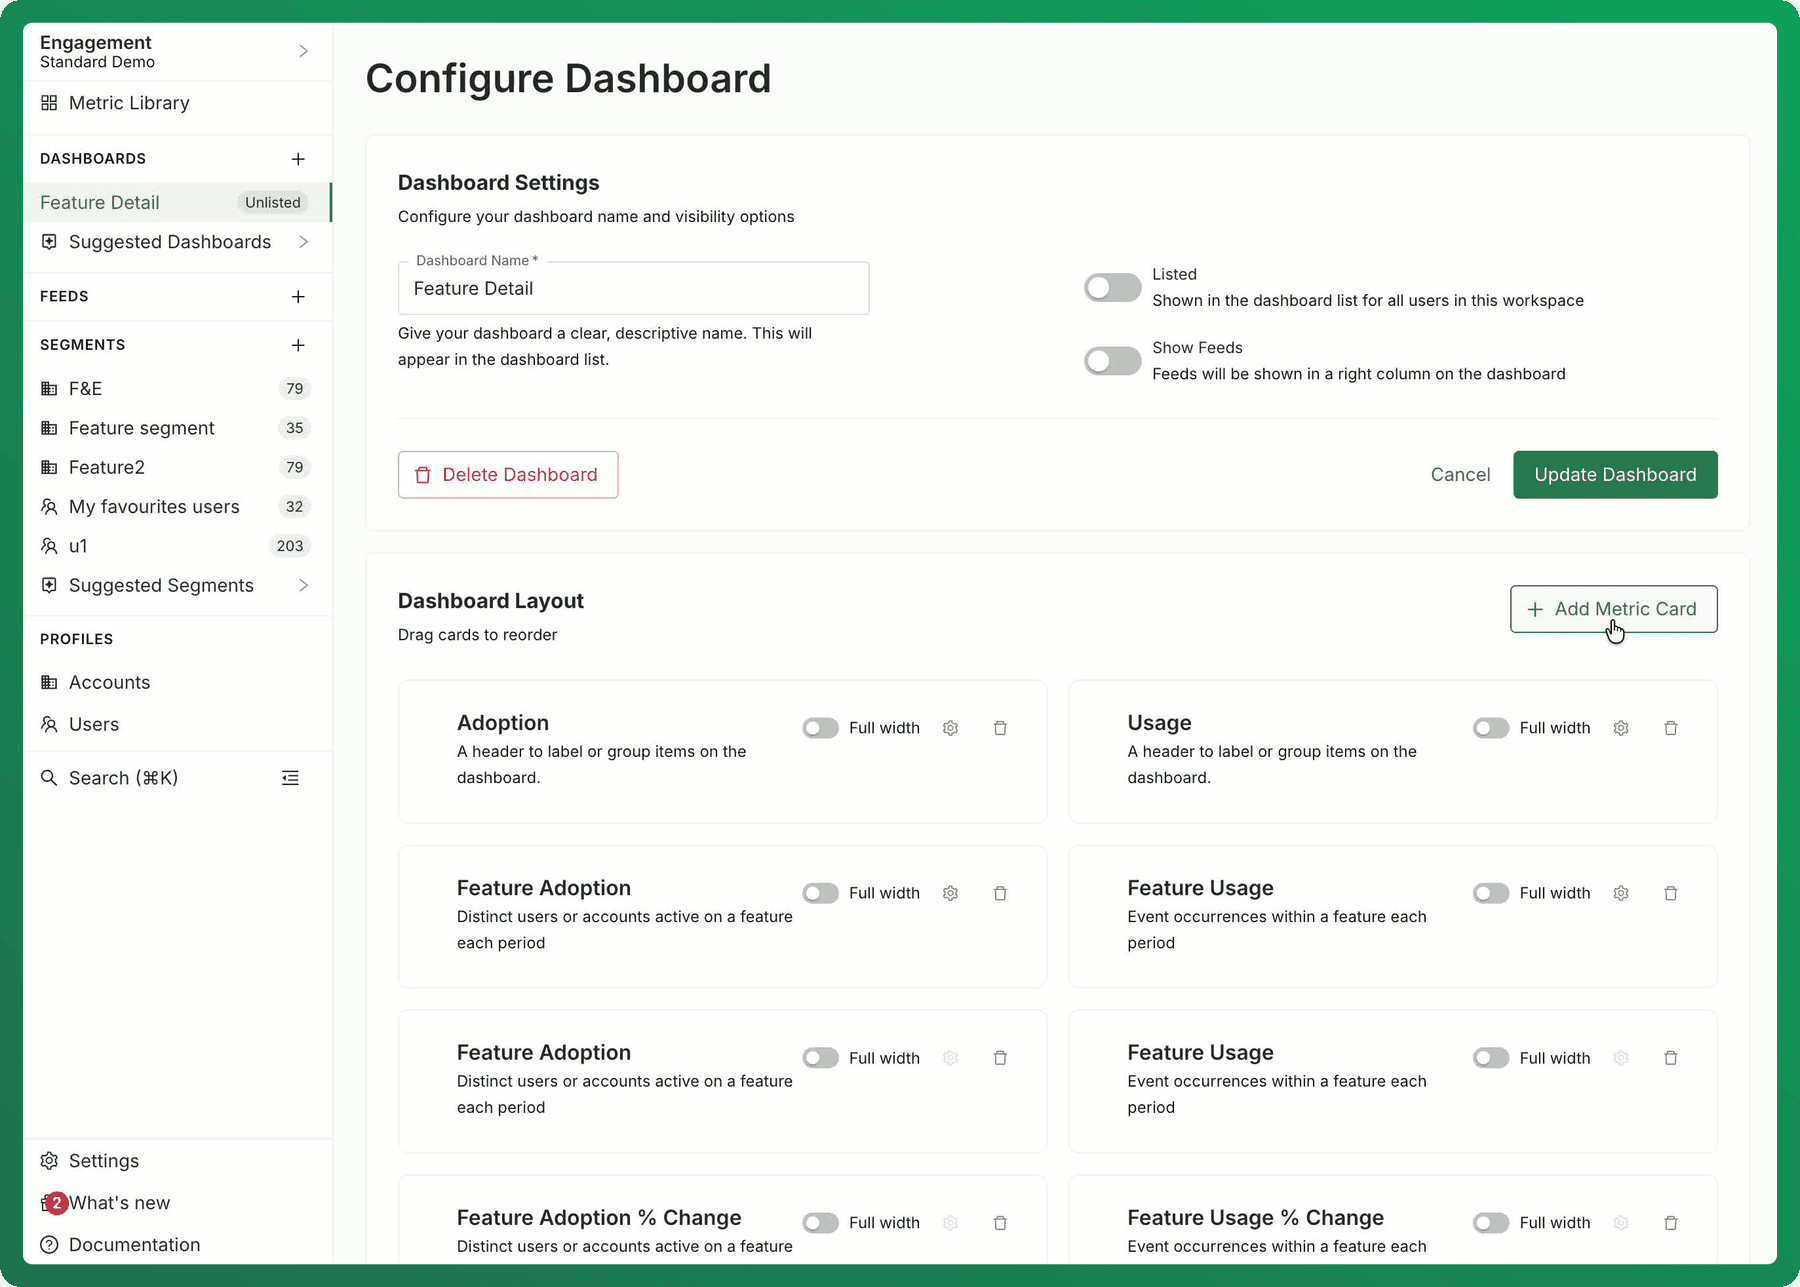Click Add Metric Card button

pos(1614,609)
